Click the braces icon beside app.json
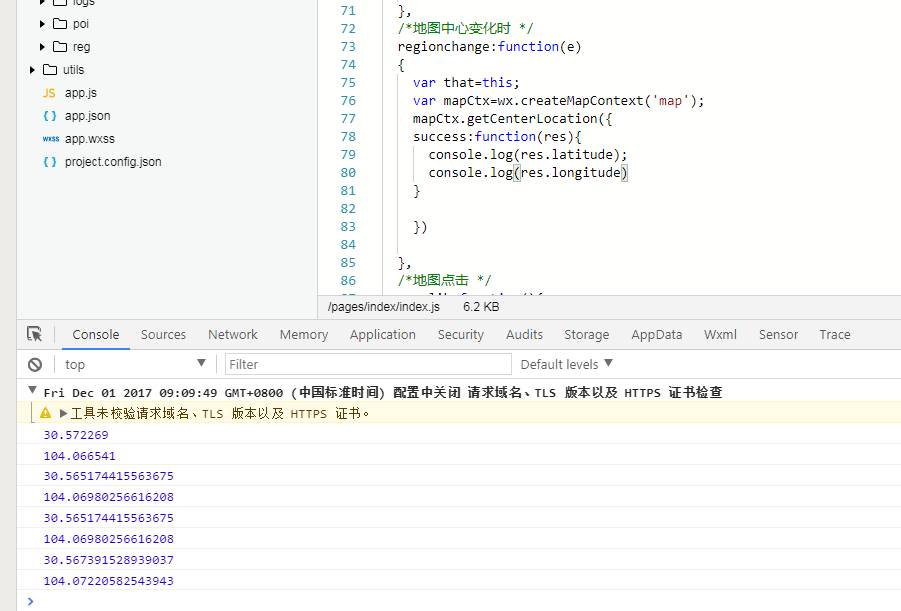The image size is (901, 611). pos(49,116)
